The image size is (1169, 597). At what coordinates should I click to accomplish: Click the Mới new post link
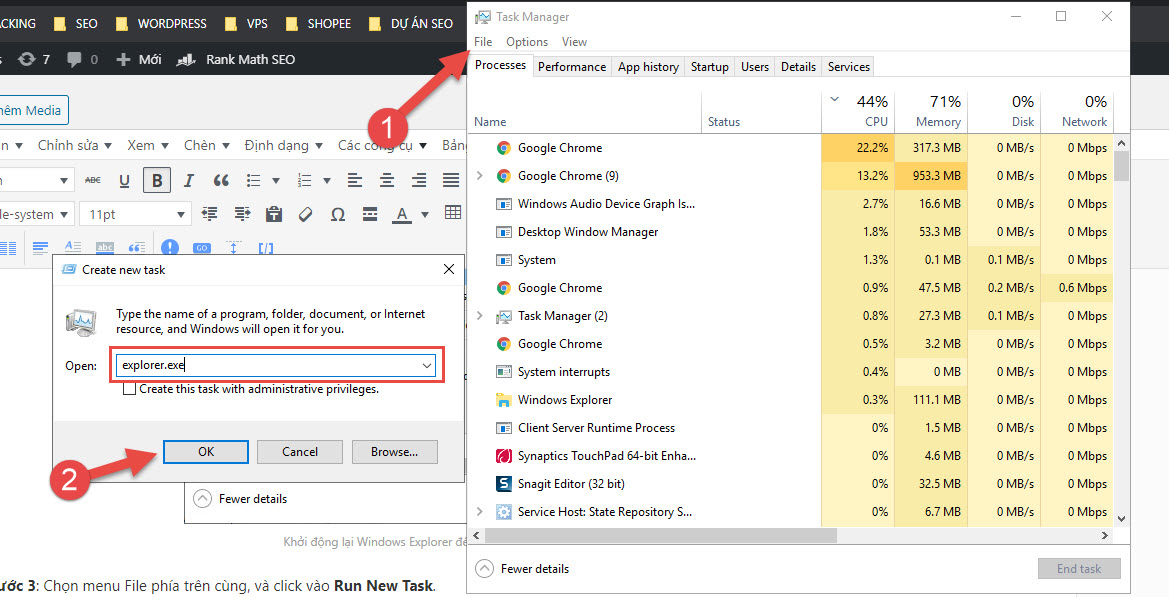(139, 60)
